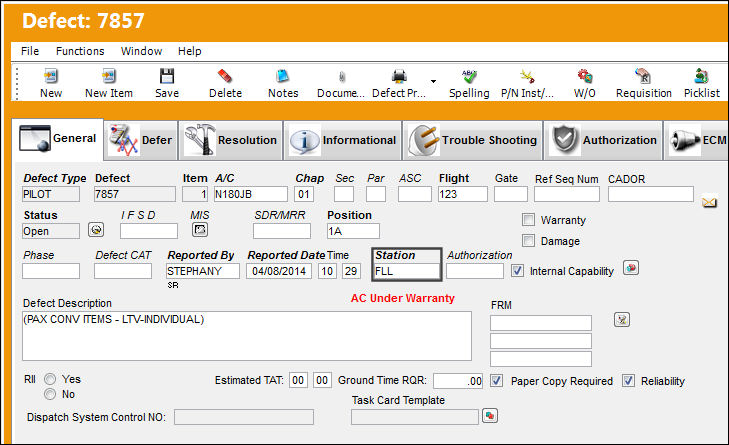
Task: Click the Ground Time RQR field
Action: point(458,381)
